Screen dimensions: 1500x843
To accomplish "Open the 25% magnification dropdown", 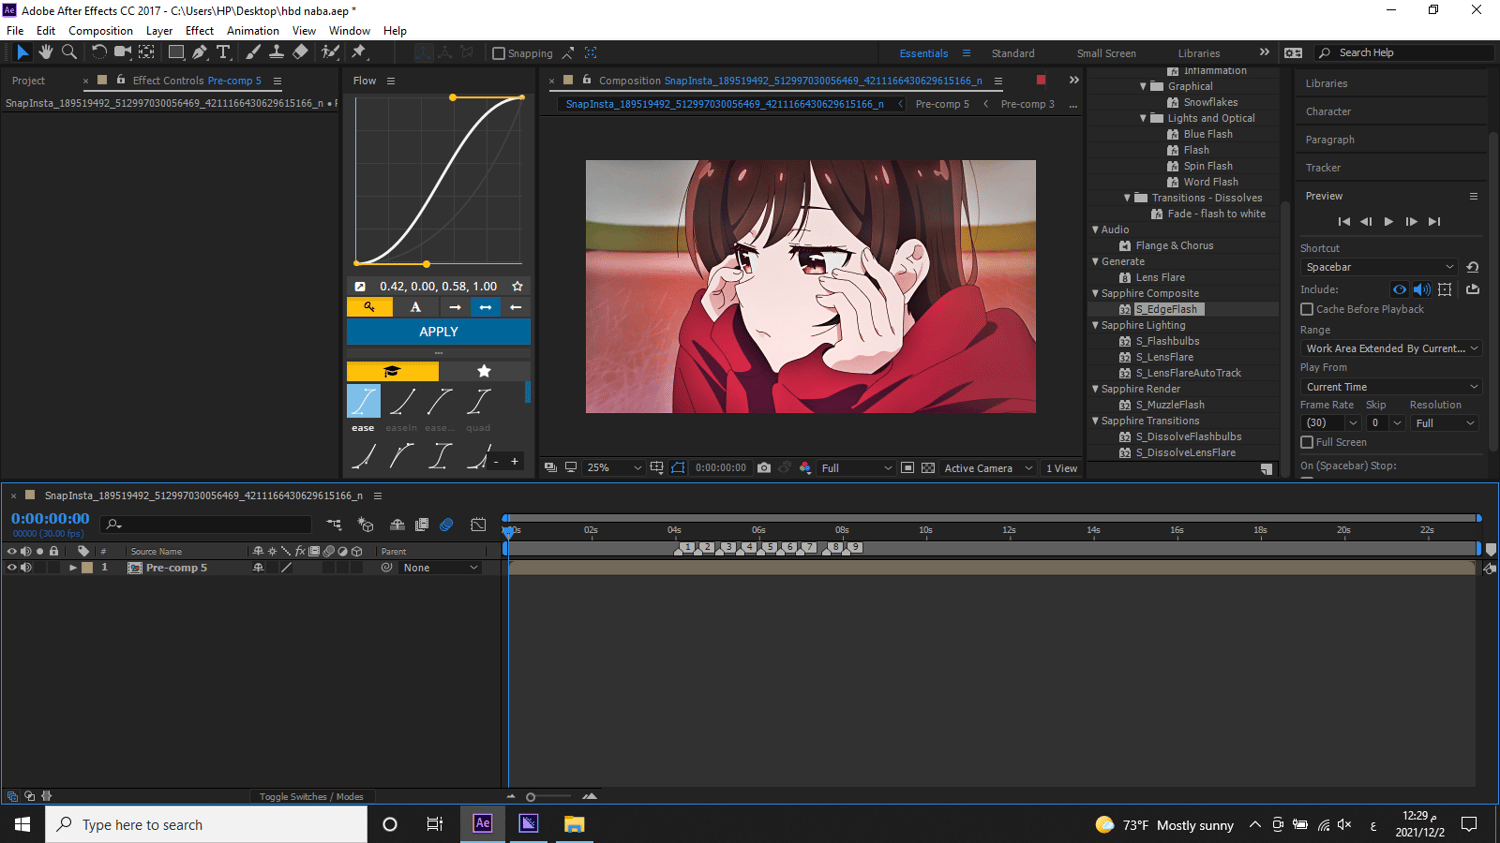I will pyautogui.click(x=614, y=468).
